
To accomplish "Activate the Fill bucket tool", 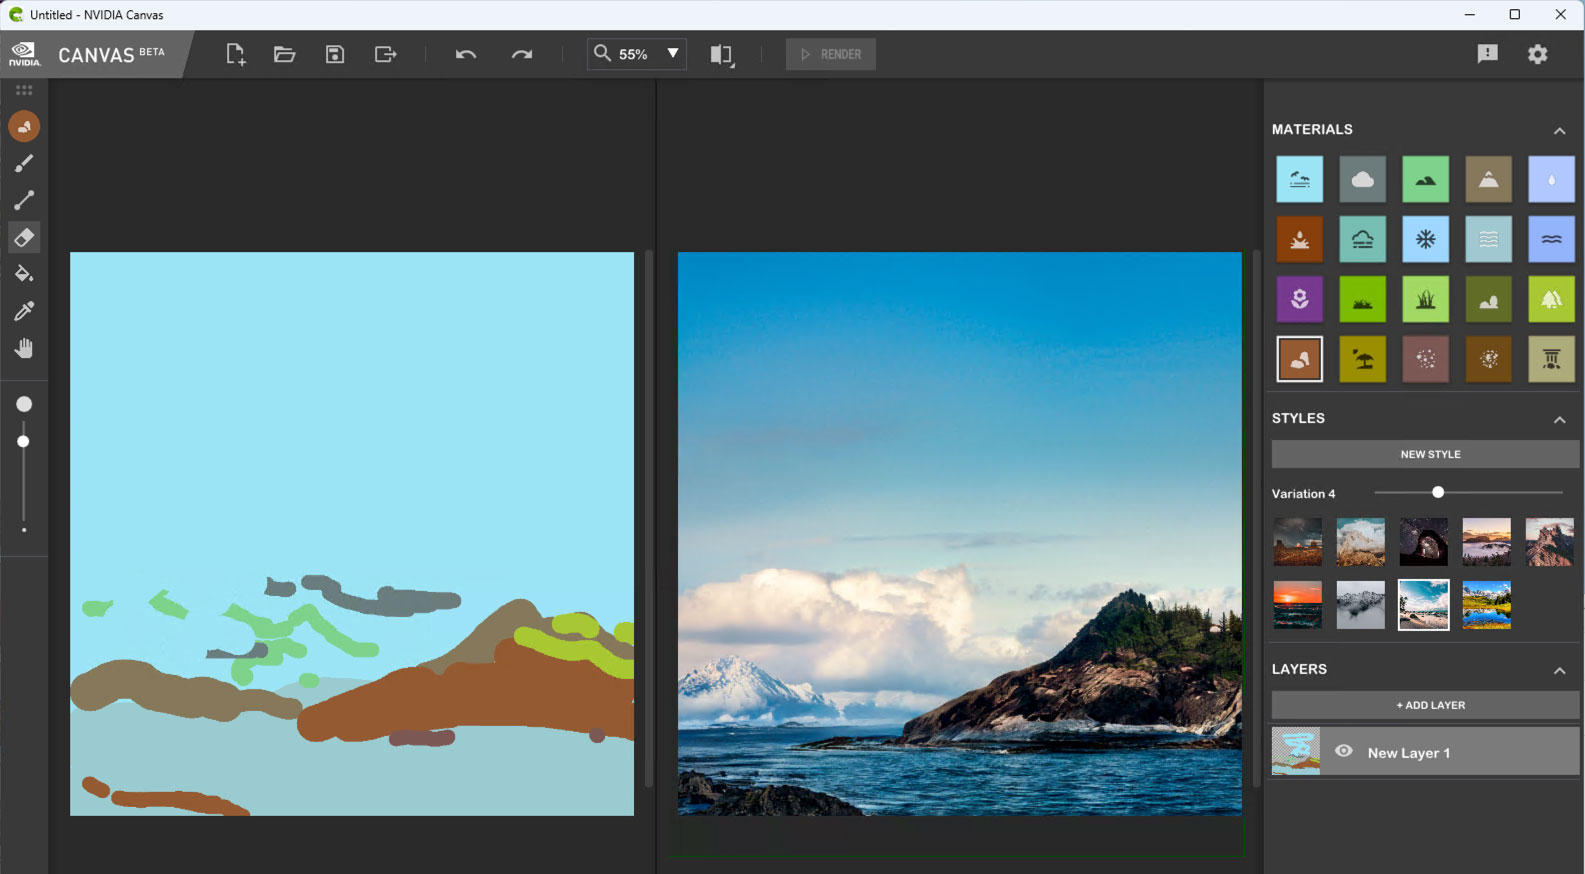I will 24,274.
